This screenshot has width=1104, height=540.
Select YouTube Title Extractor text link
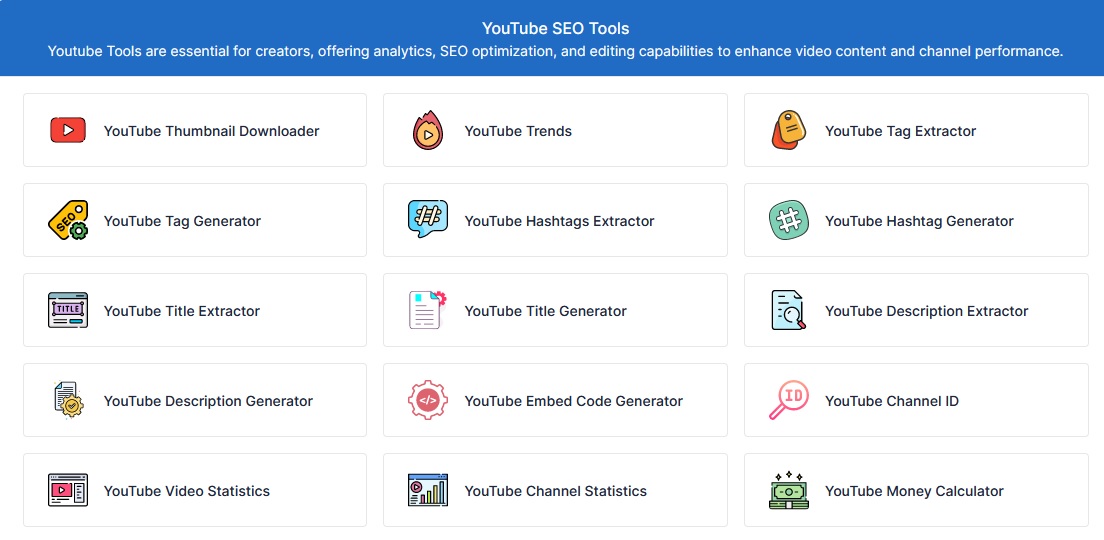(182, 311)
